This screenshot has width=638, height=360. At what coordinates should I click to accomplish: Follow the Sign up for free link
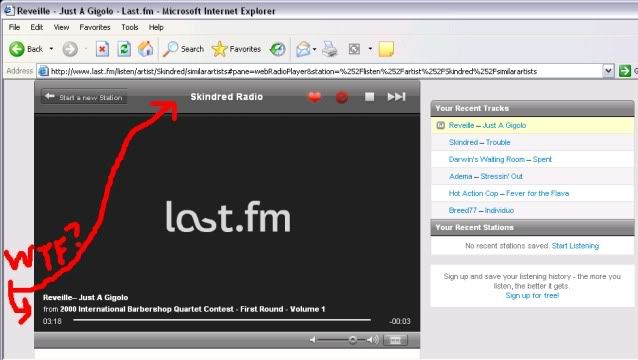click(x=532, y=295)
